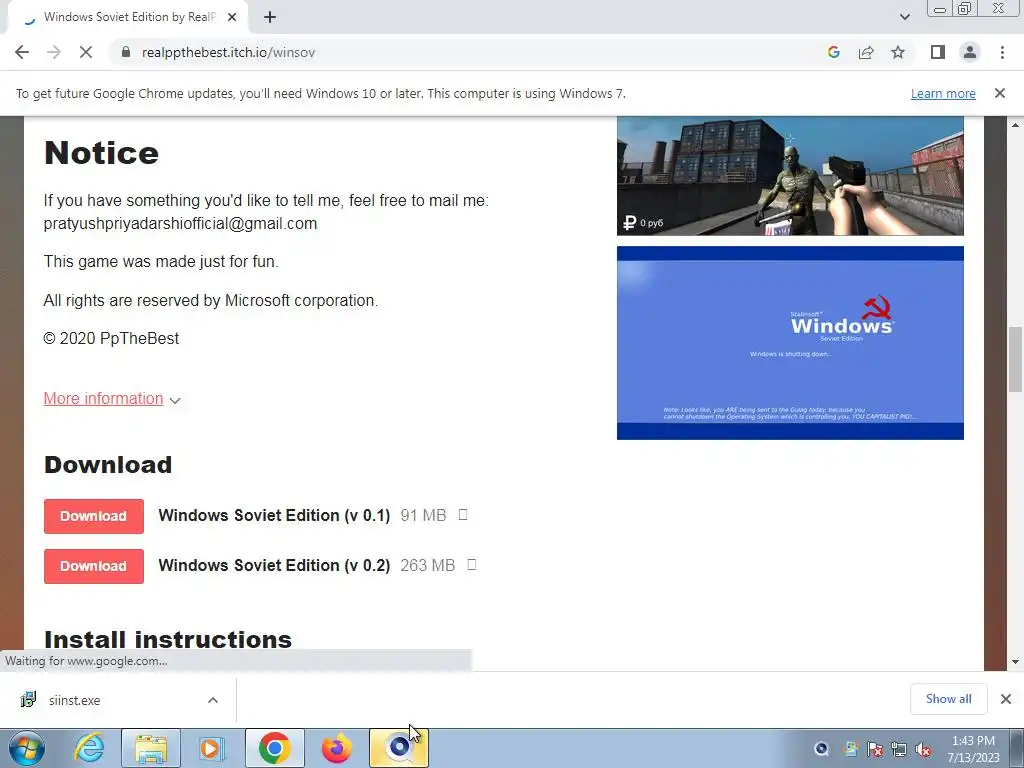Viewport: 1024px width, 768px height.
Task: Click the lock icon in address bar
Action: (x=126, y=52)
